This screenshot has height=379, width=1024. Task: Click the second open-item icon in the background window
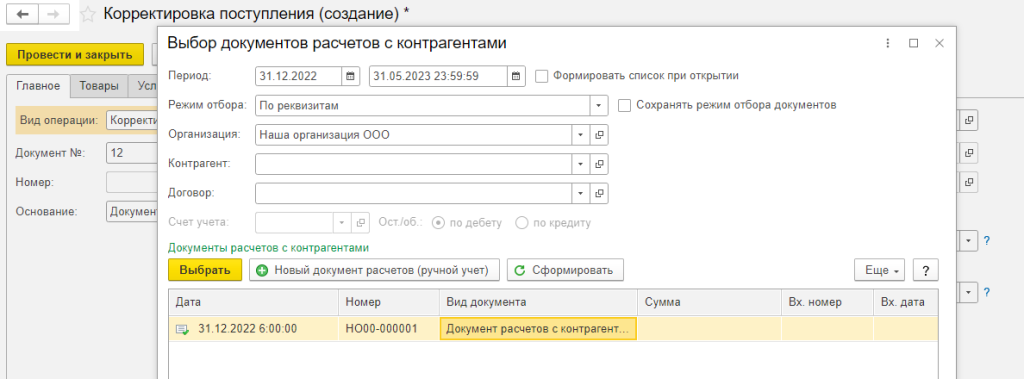[x=969, y=153]
